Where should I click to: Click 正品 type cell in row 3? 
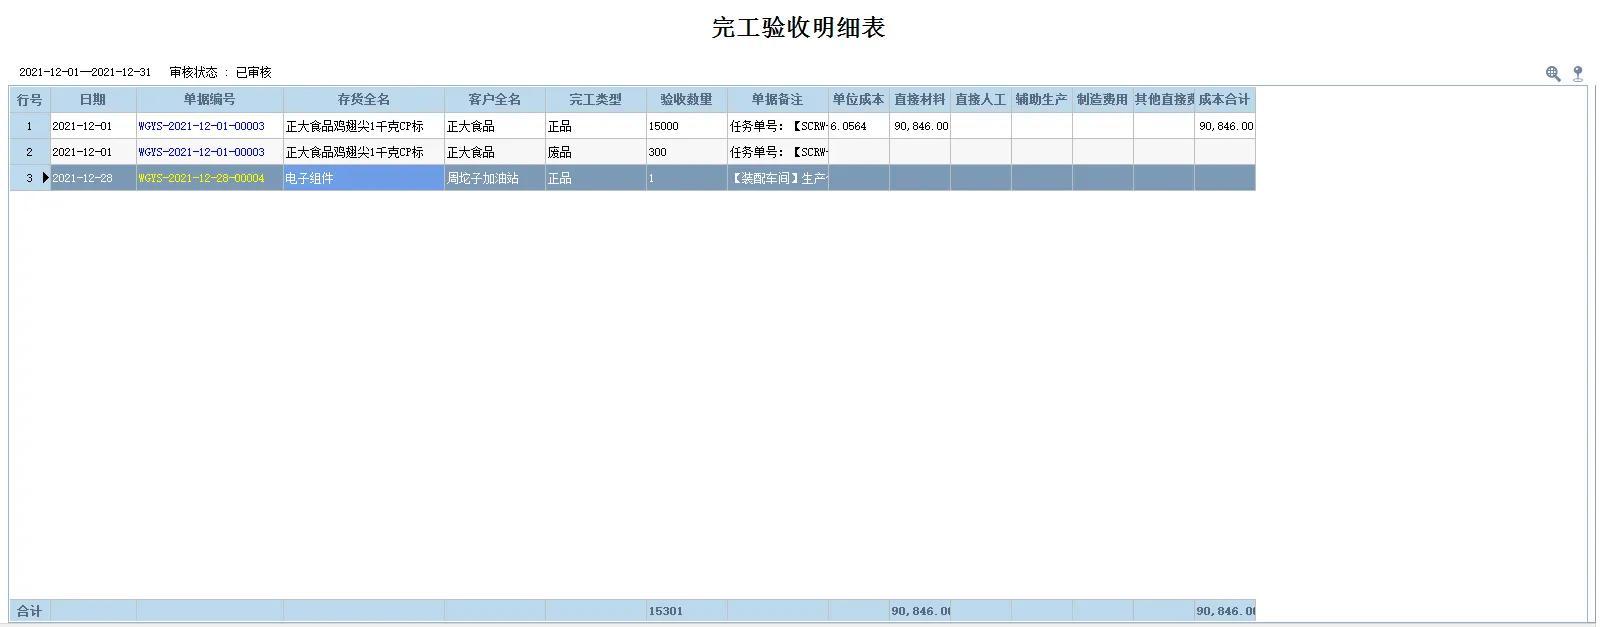coord(596,178)
